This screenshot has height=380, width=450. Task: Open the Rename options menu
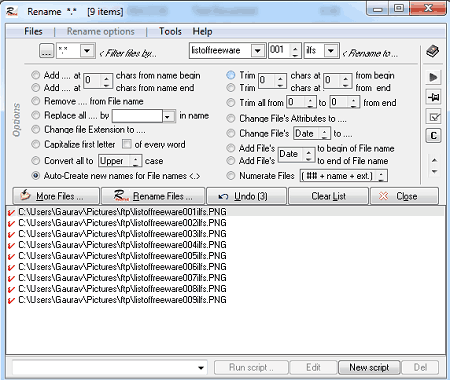pyautogui.click(x=101, y=31)
